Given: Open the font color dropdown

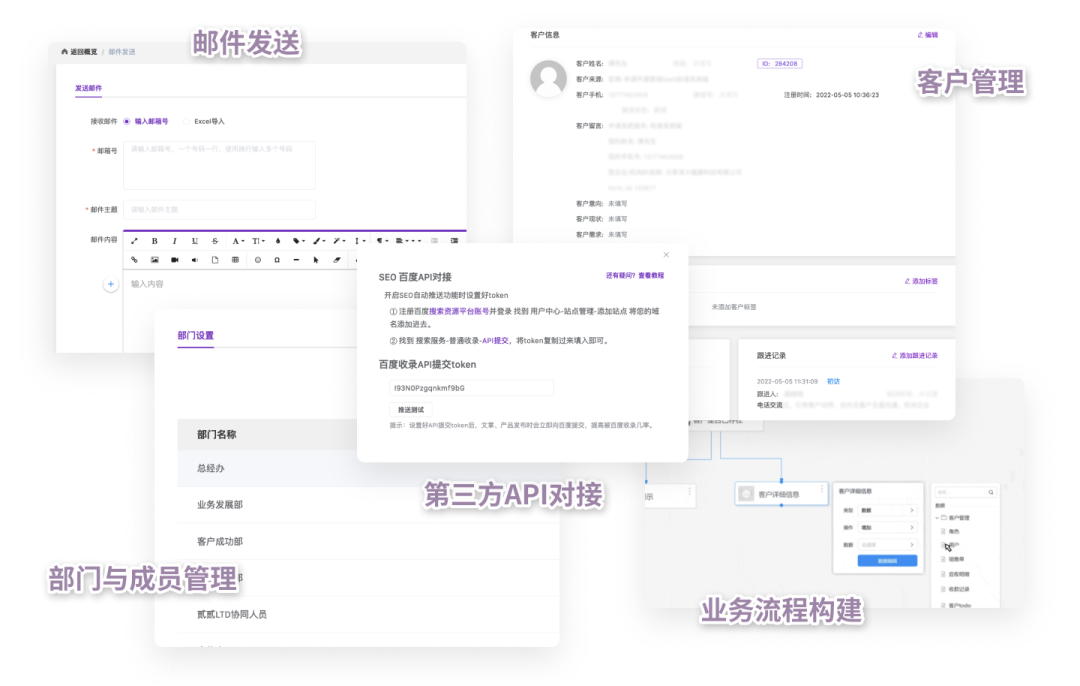Looking at the screenshot, I should [238, 241].
